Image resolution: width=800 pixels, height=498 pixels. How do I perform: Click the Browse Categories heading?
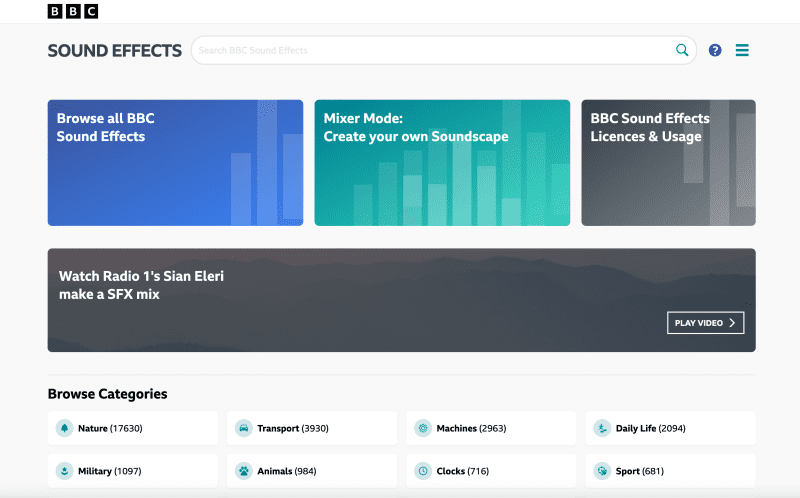[108, 394]
